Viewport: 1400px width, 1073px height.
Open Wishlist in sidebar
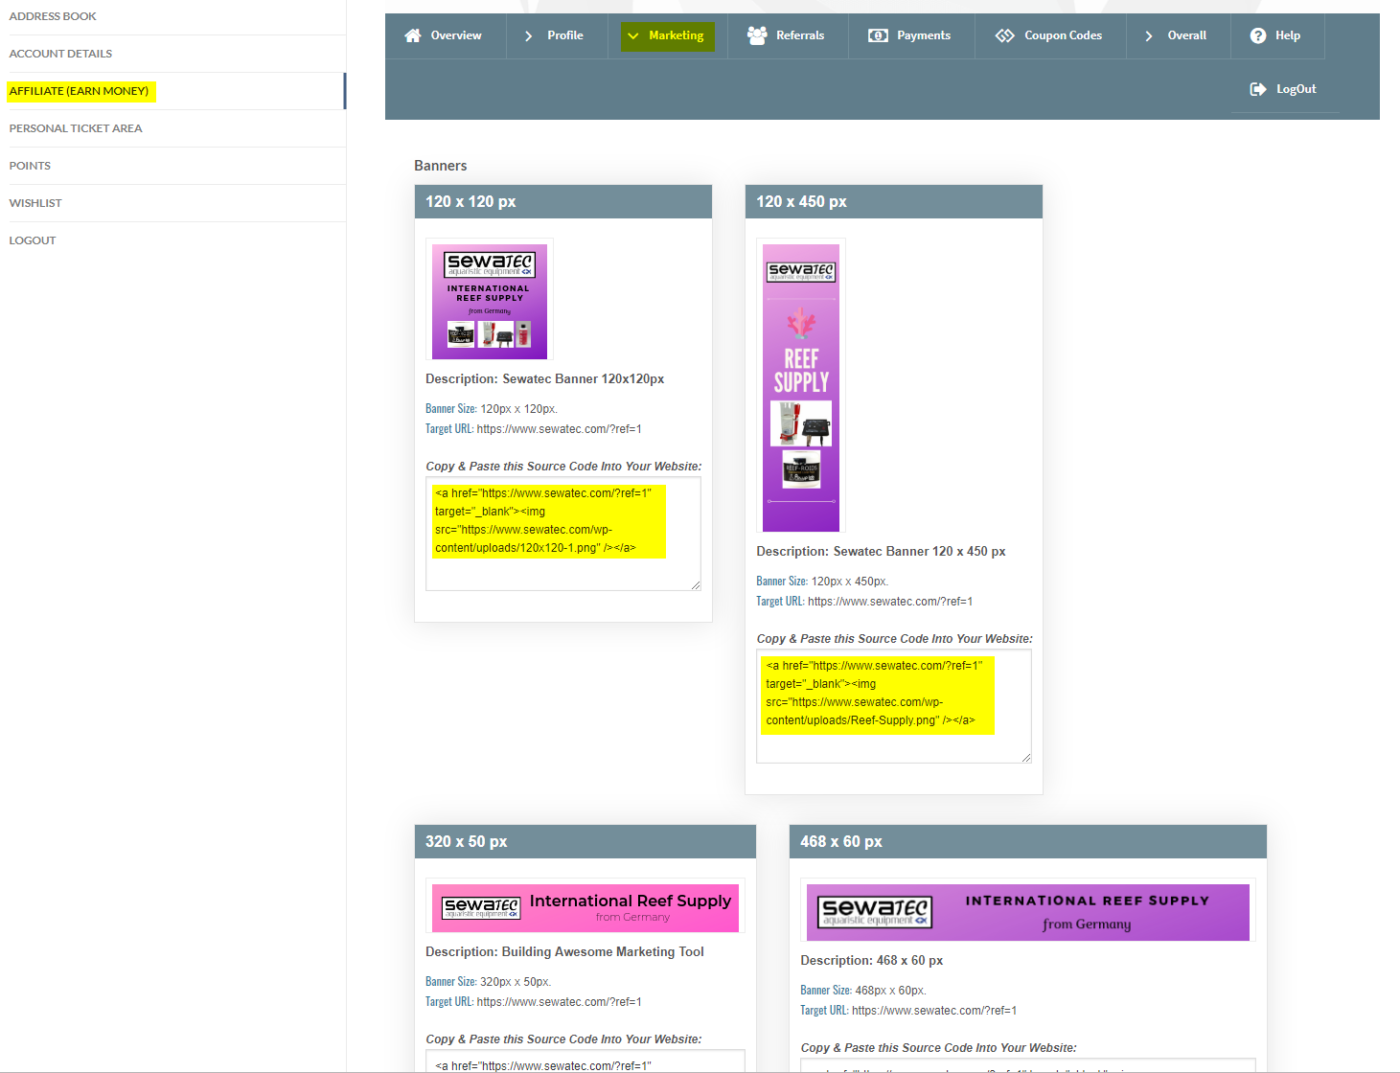pos(36,203)
